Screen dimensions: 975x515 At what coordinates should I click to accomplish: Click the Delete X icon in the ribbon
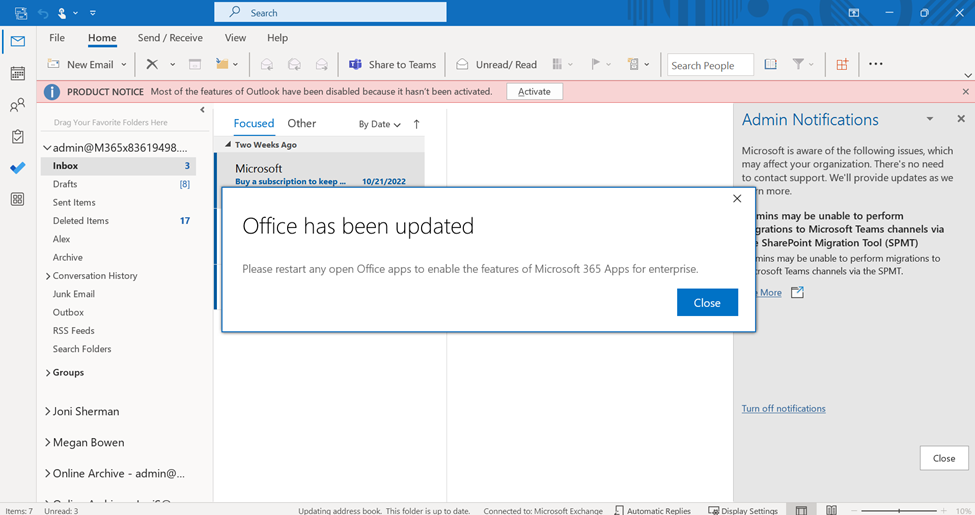152,64
